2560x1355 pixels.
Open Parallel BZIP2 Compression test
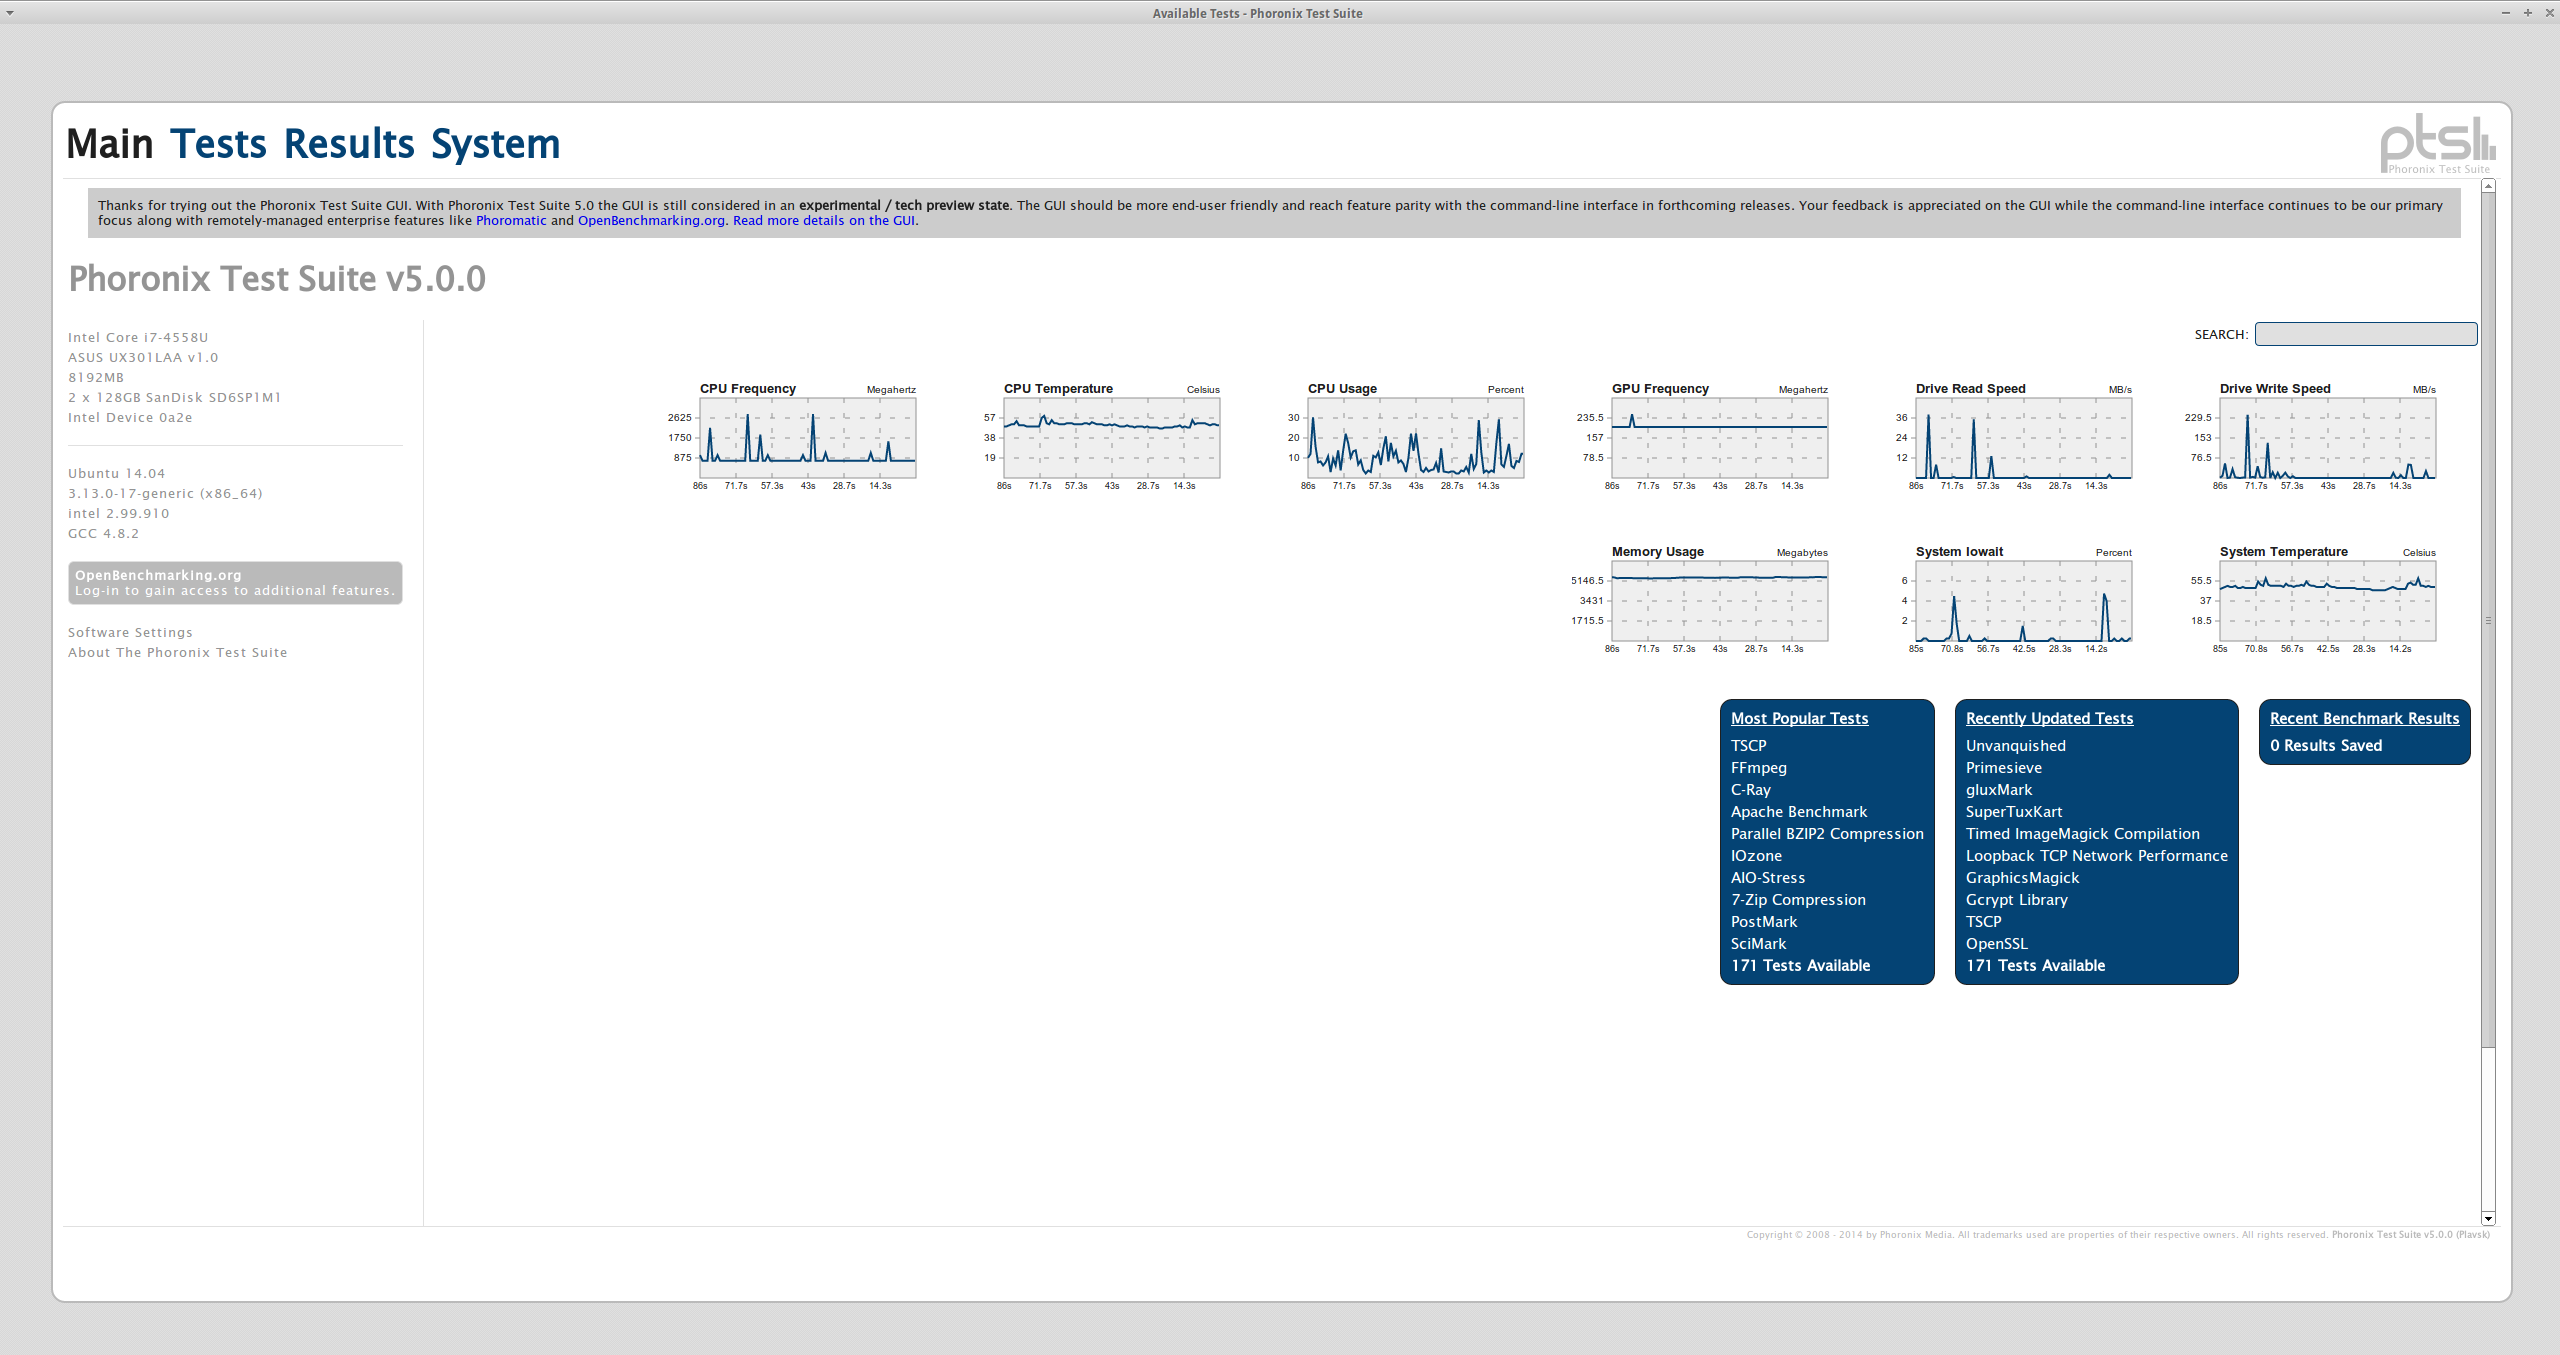pos(1827,834)
